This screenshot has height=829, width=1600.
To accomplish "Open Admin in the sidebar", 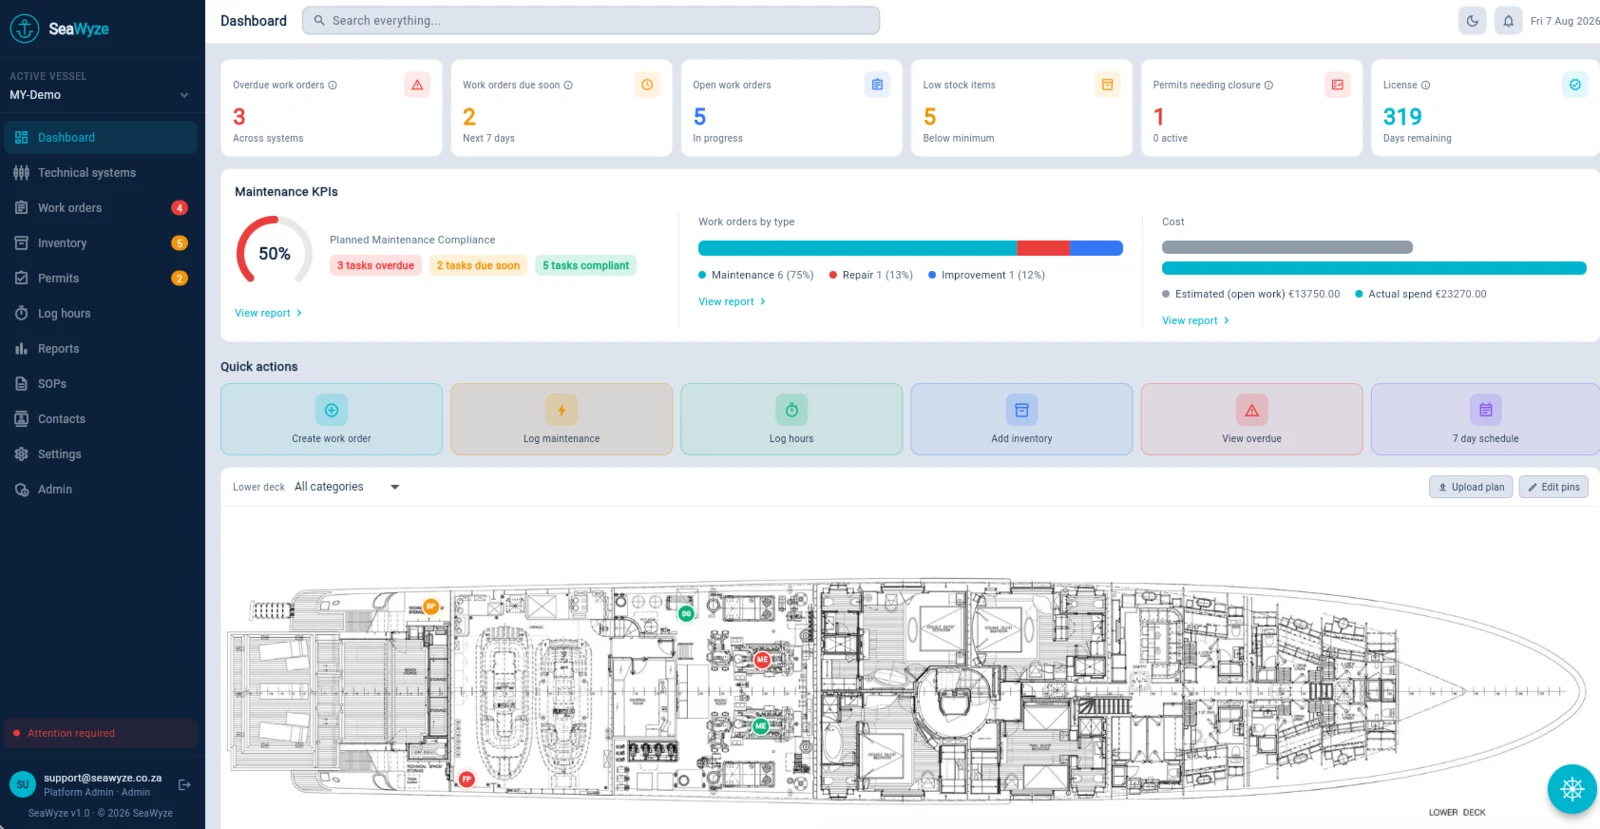I will 100,489.
